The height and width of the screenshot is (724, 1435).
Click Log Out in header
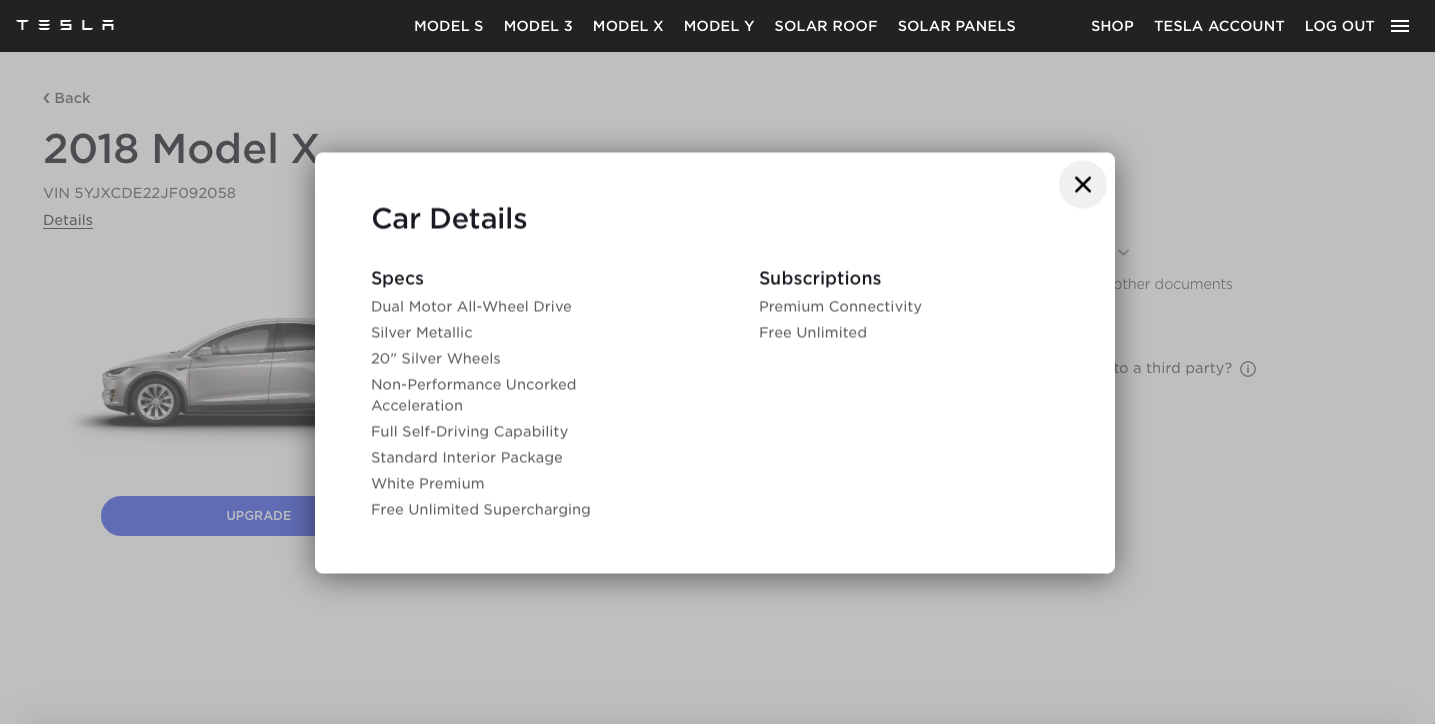tap(1340, 26)
